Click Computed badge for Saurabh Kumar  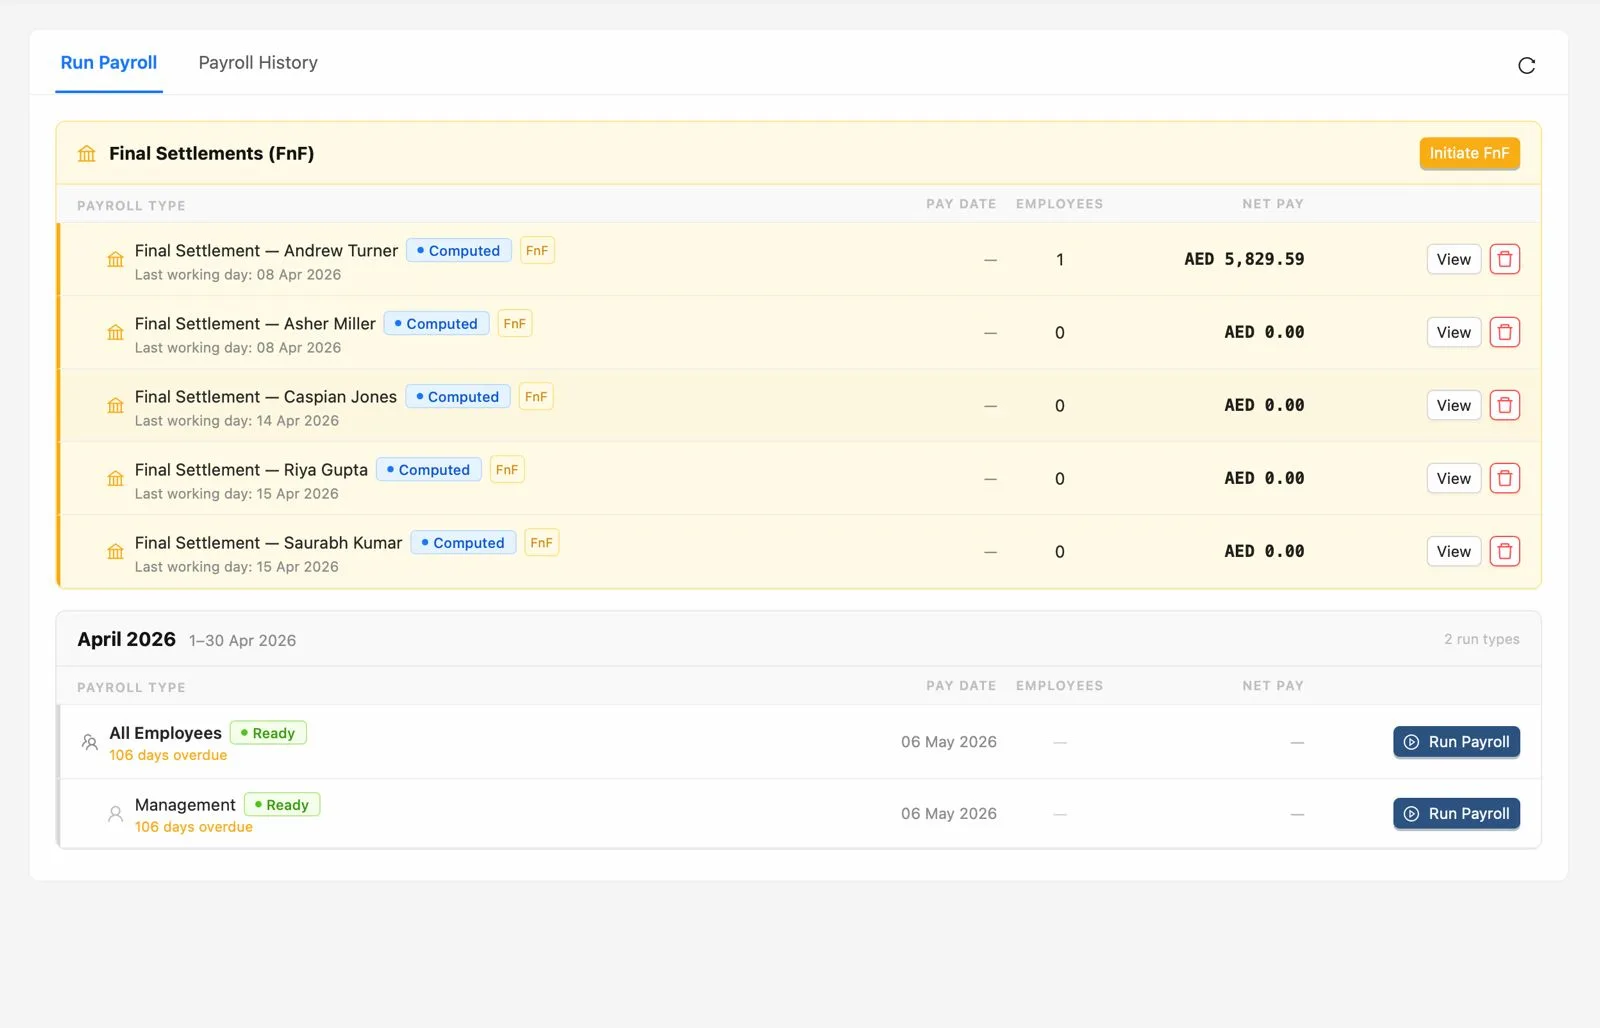[464, 543]
